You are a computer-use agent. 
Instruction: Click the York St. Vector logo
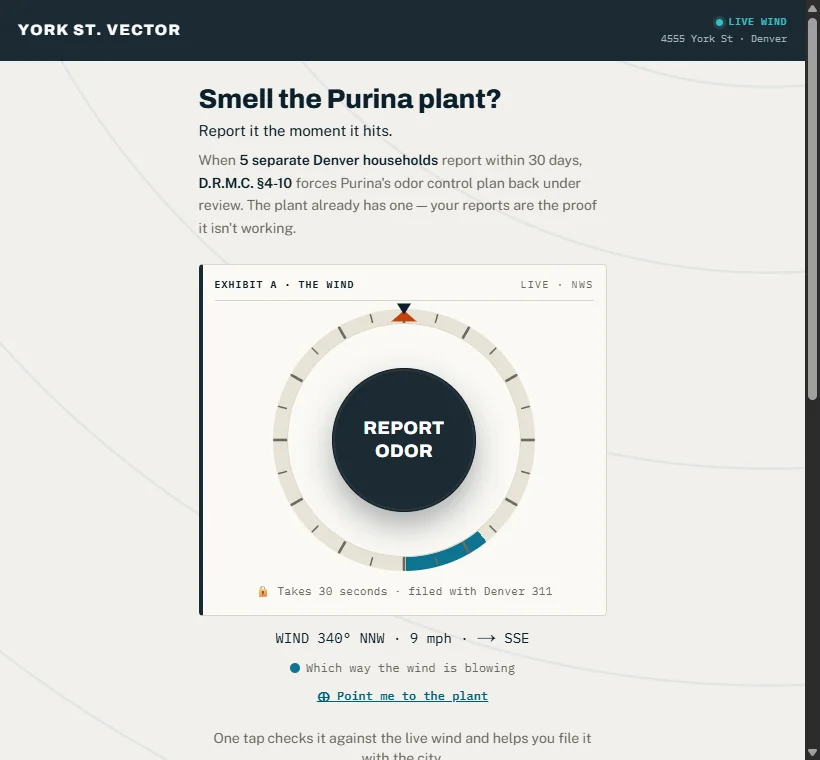point(99,30)
